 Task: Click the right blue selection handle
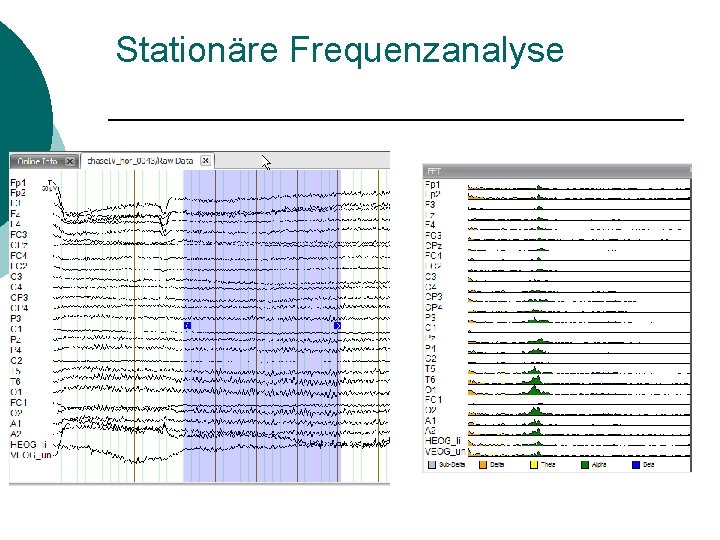pos(338,326)
